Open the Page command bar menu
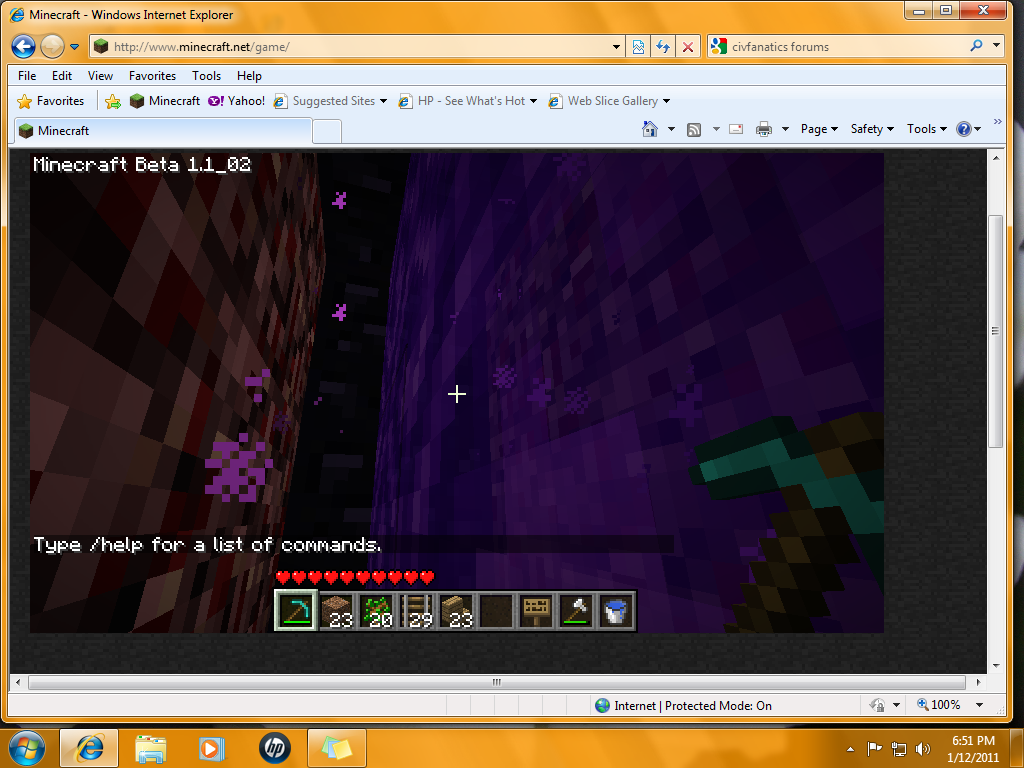 (819, 129)
